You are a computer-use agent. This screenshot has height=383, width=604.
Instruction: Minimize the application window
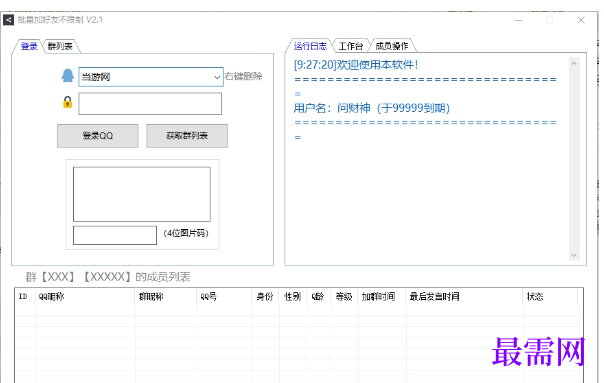(518, 20)
